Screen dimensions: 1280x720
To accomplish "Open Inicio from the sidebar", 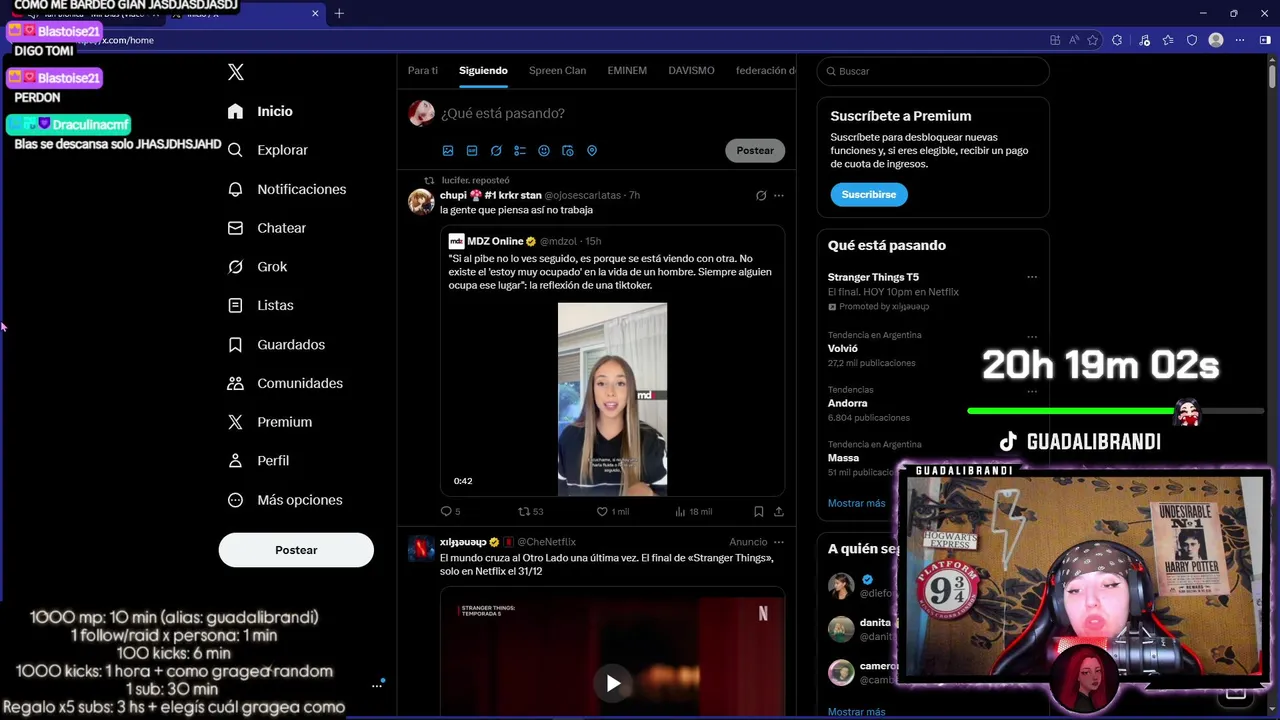I will tap(261, 111).
